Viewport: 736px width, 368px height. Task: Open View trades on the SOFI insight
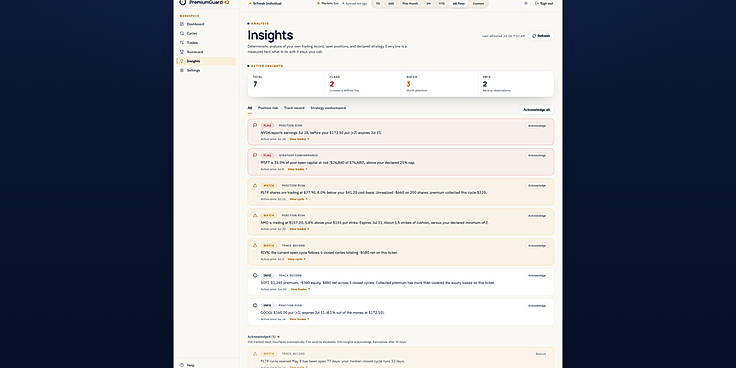300,289
